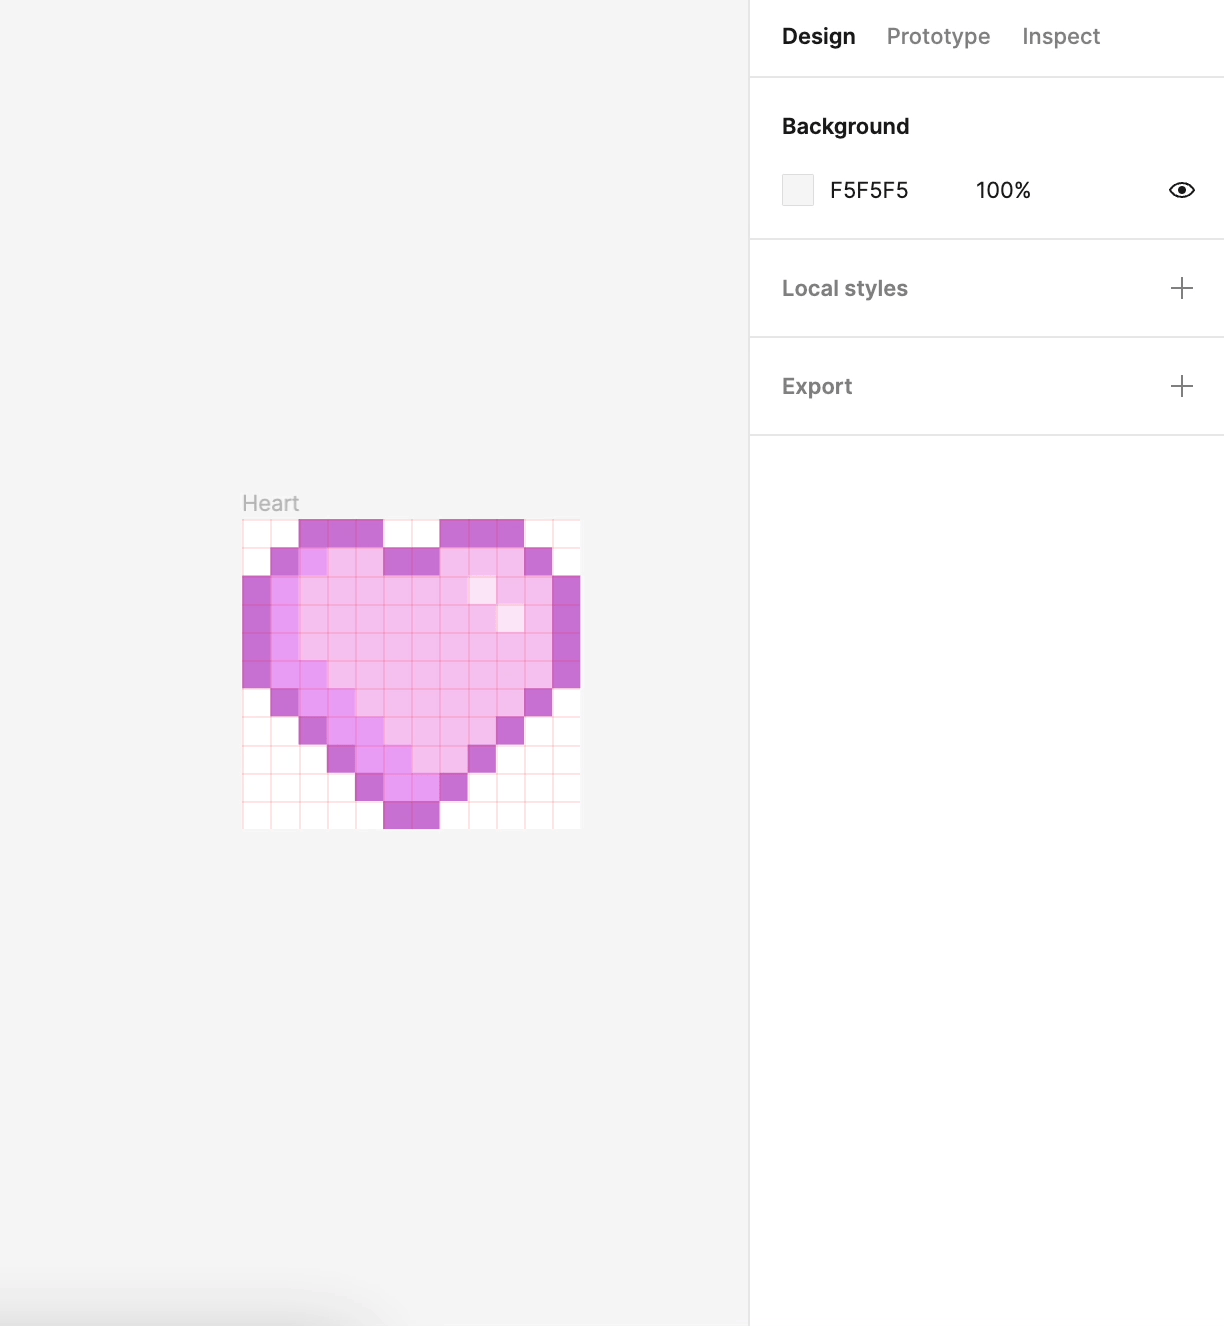Click the bottom tip of the heart

pos(411,815)
